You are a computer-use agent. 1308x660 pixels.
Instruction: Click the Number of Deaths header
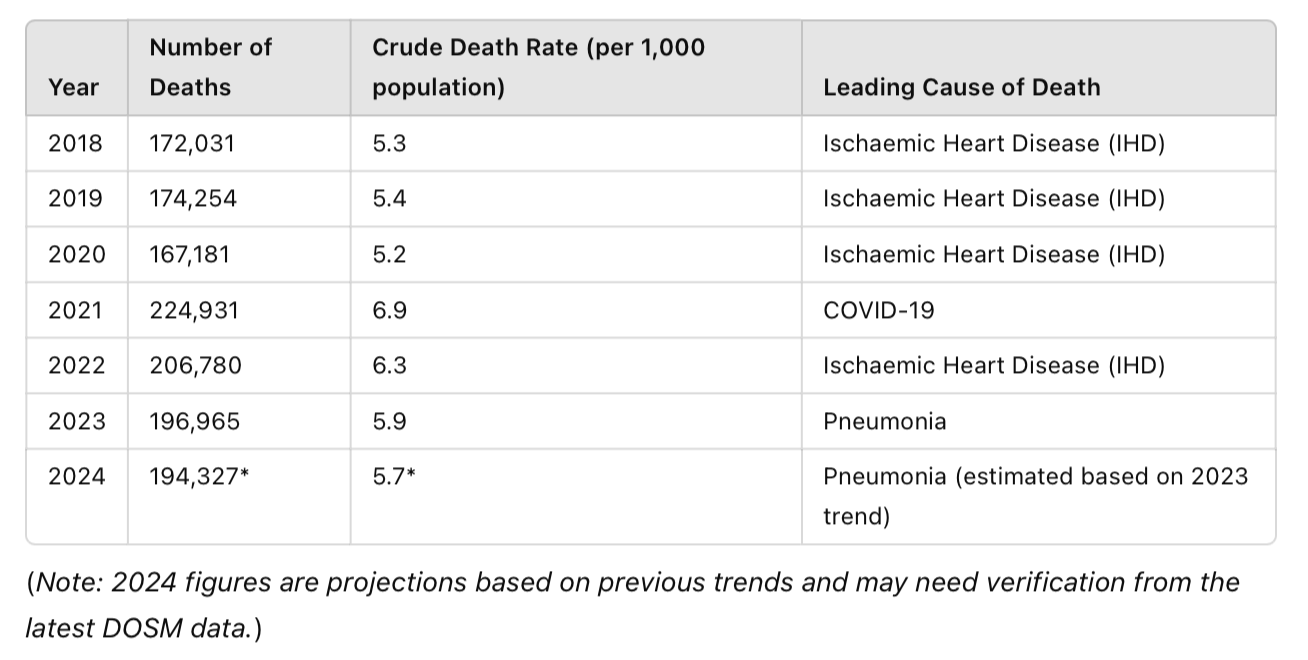point(210,67)
